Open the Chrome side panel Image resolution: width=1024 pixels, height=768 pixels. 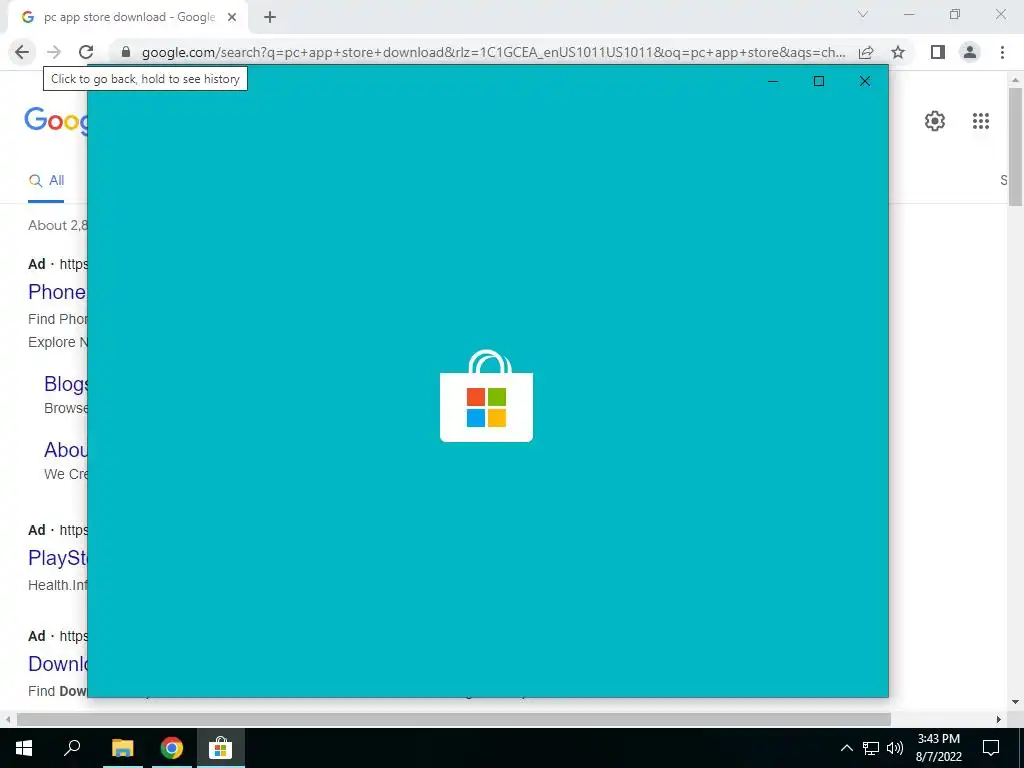click(938, 52)
